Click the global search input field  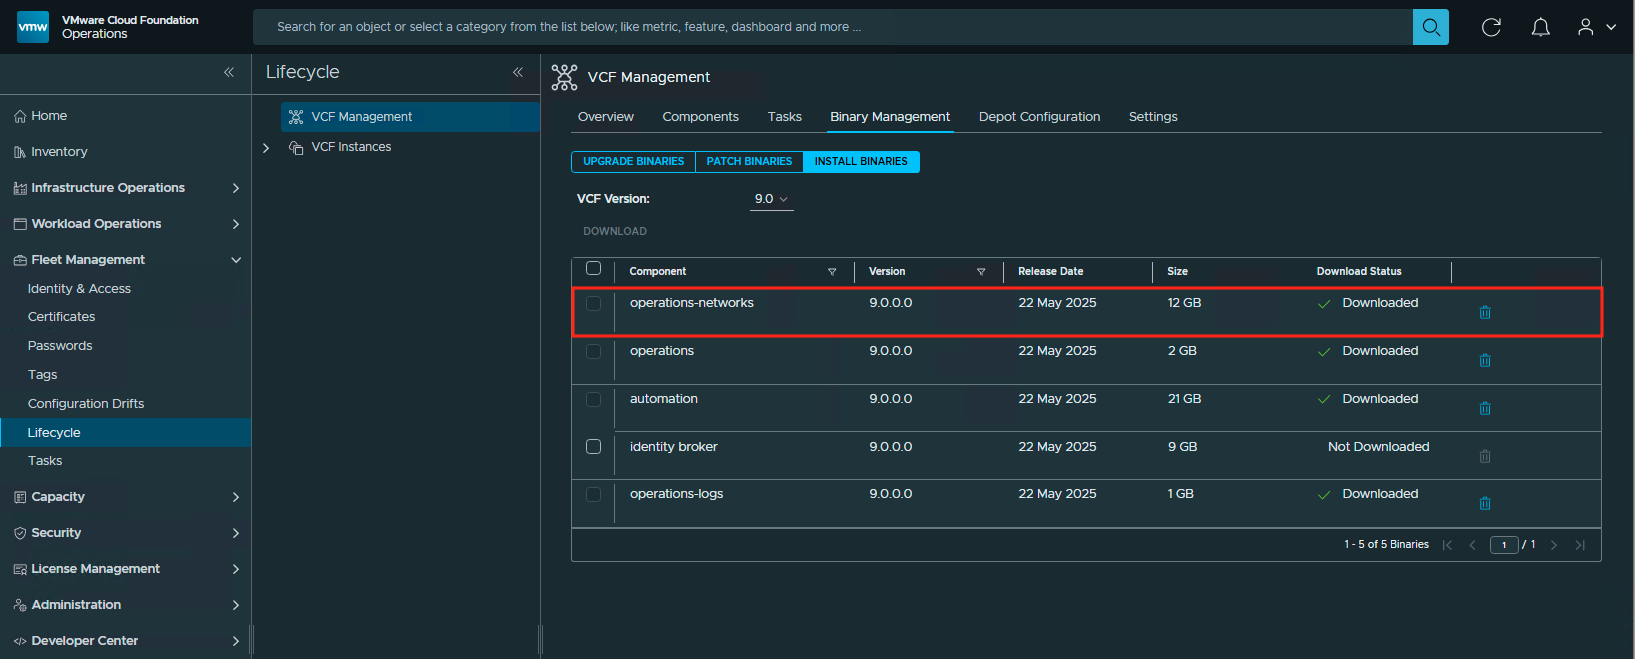pyautogui.click(x=830, y=27)
